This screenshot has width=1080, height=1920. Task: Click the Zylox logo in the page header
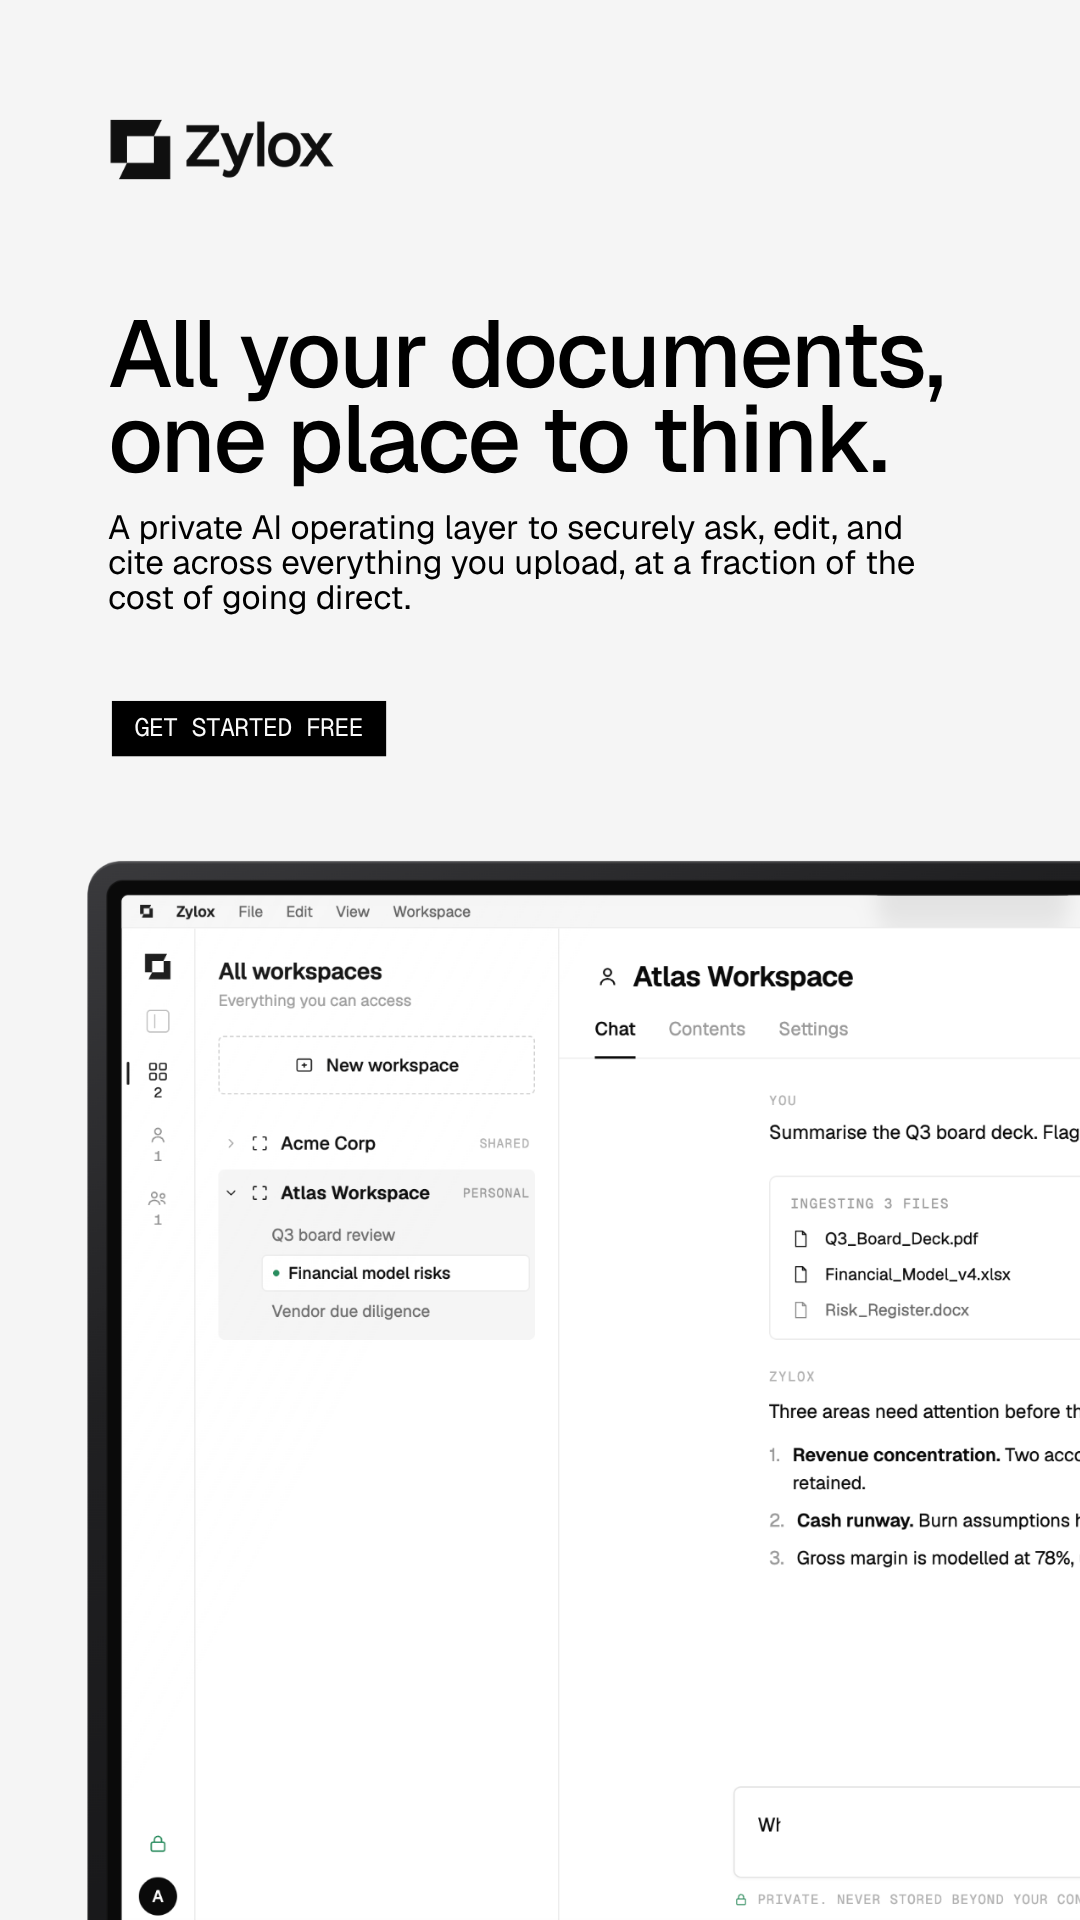click(221, 149)
